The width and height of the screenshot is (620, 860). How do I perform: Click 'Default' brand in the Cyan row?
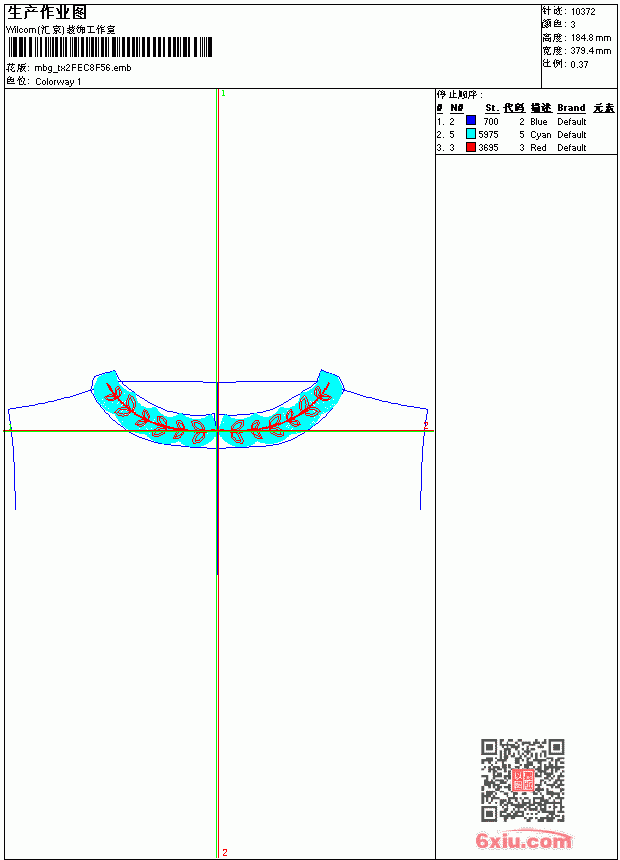pos(572,134)
